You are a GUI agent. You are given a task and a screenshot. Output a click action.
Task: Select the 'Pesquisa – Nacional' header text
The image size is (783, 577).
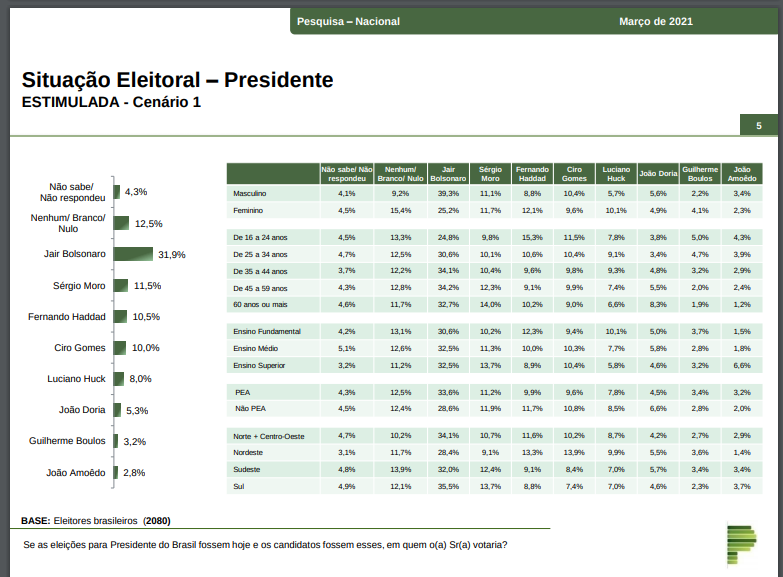tap(348, 22)
